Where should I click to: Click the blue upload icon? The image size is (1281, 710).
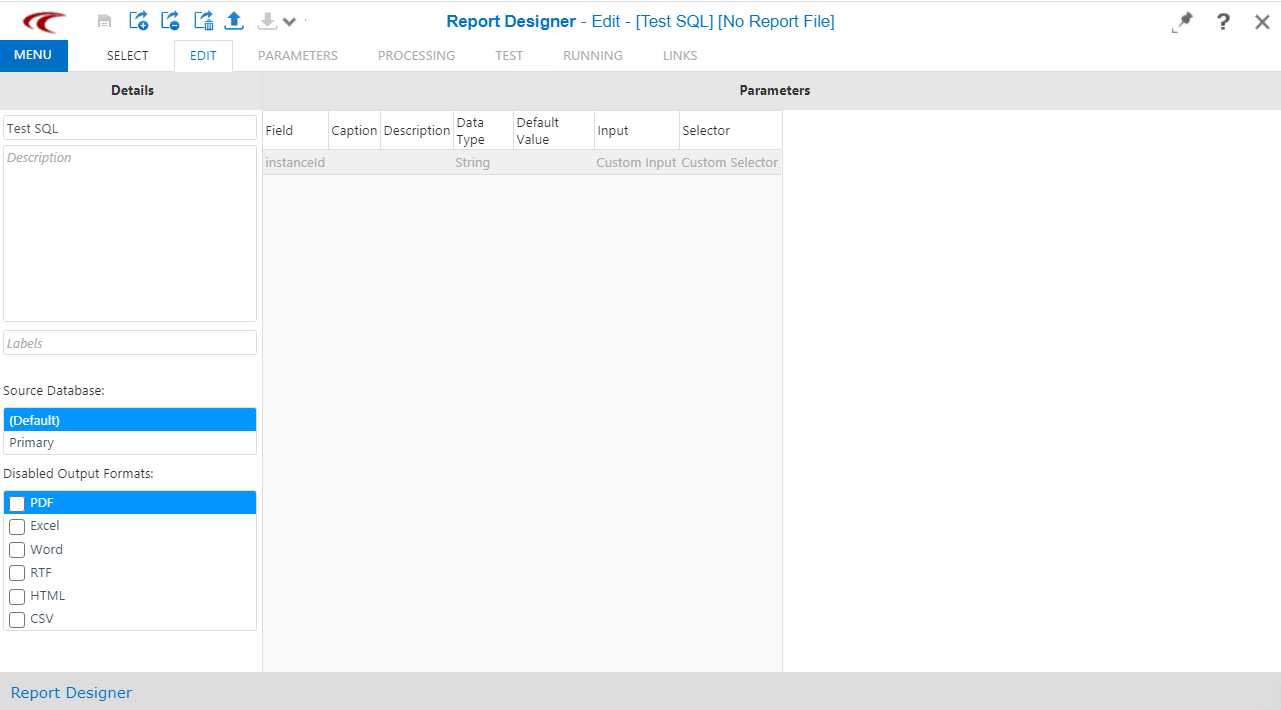[x=234, y=20]
